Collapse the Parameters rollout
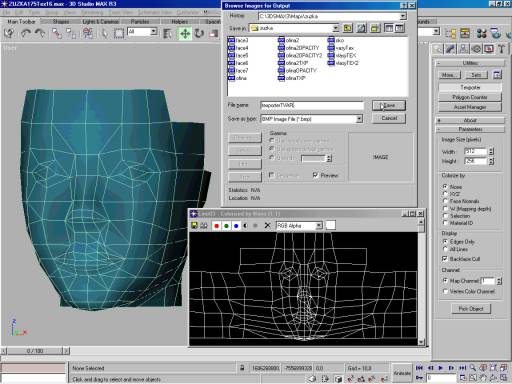 pos(470,129)
